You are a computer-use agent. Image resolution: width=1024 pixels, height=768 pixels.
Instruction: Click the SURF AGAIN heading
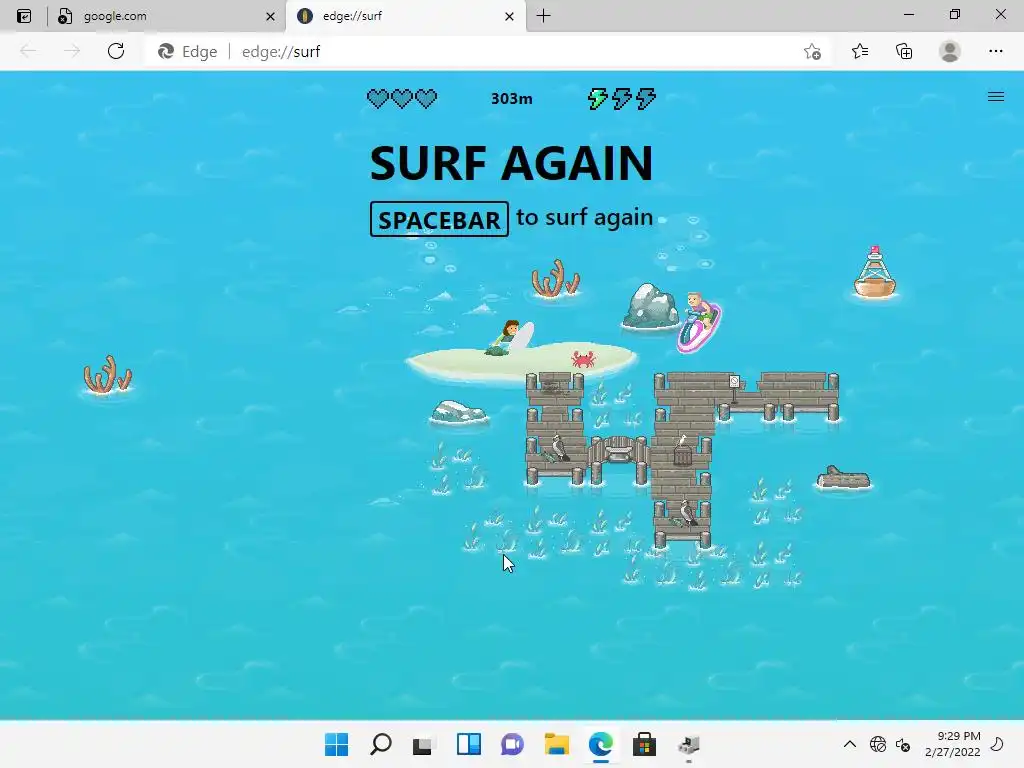(511, 163)
